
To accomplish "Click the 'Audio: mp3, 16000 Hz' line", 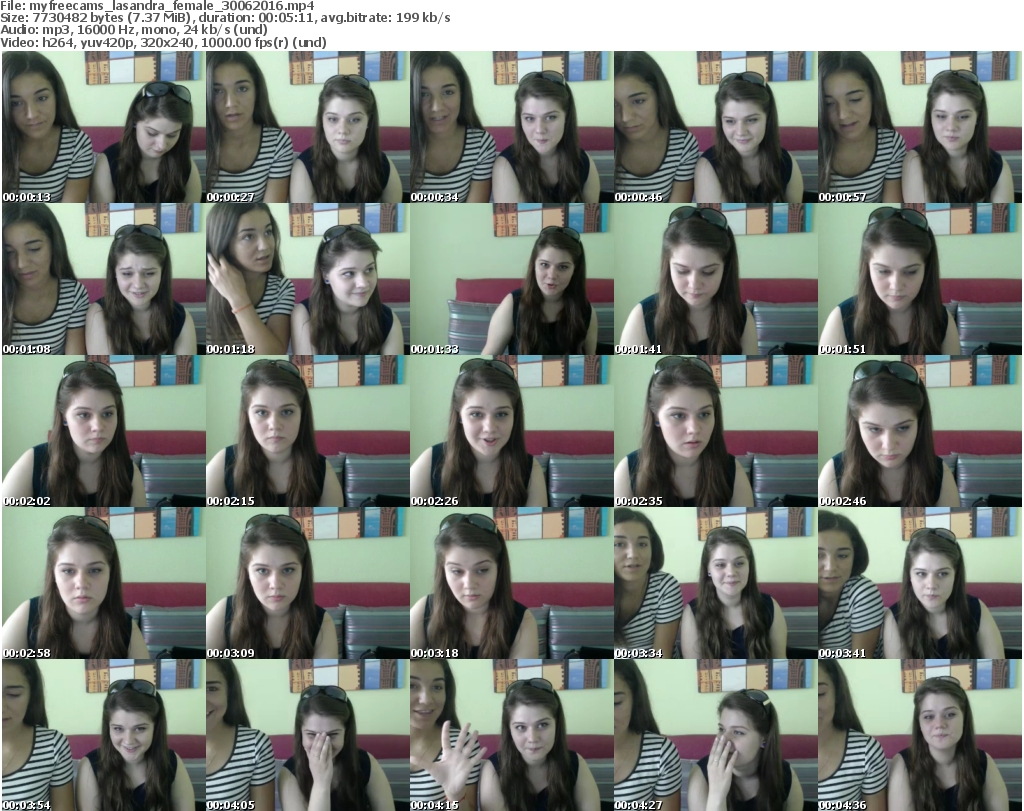I will coord(134,30).
